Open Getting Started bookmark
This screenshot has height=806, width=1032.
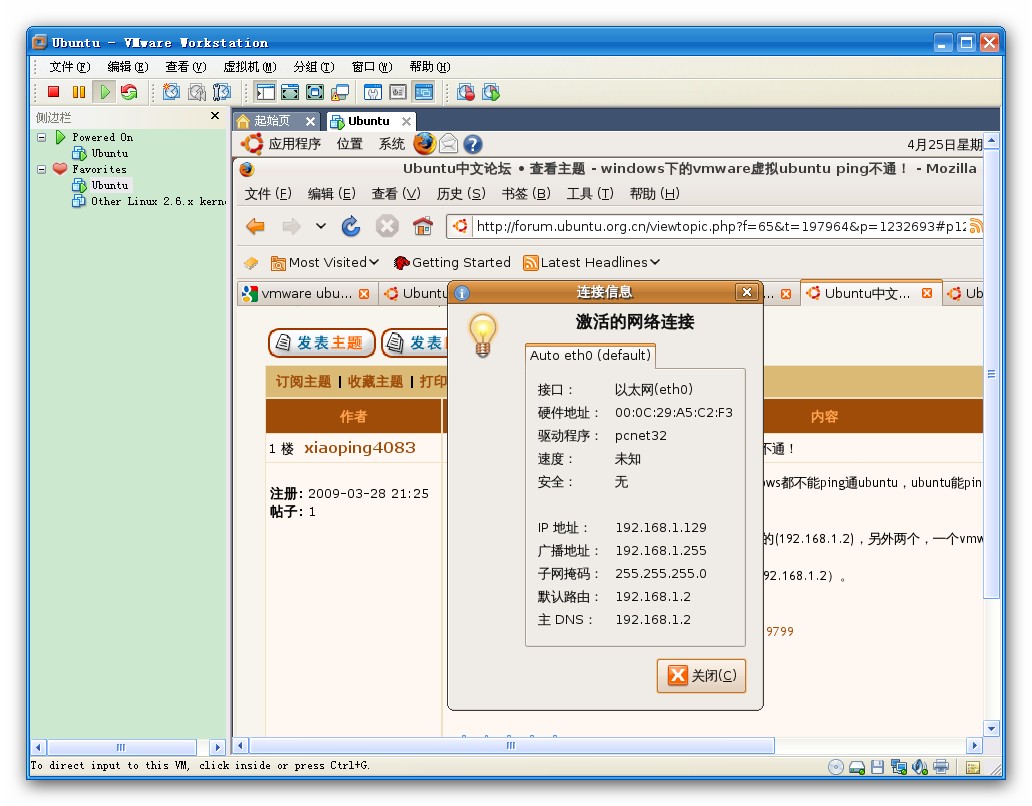click(x=452, y=263)
